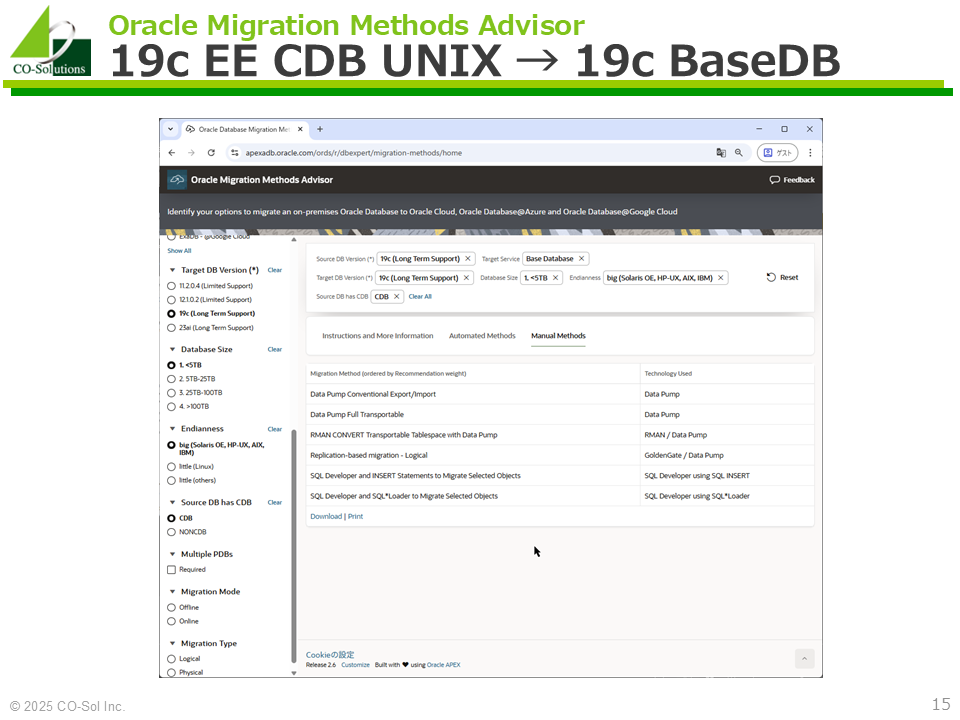The width and height of the screenshot is (960, 720).
Task: Click the Show All link in sidebar
Action: 179,251
